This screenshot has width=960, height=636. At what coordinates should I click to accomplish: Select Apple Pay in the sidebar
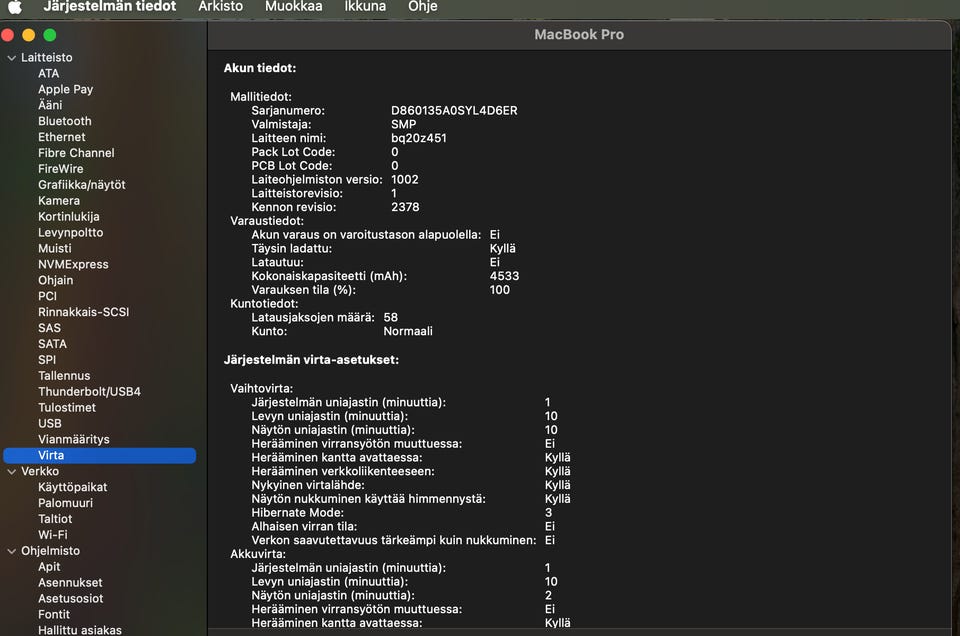click(x=66, y=89)
